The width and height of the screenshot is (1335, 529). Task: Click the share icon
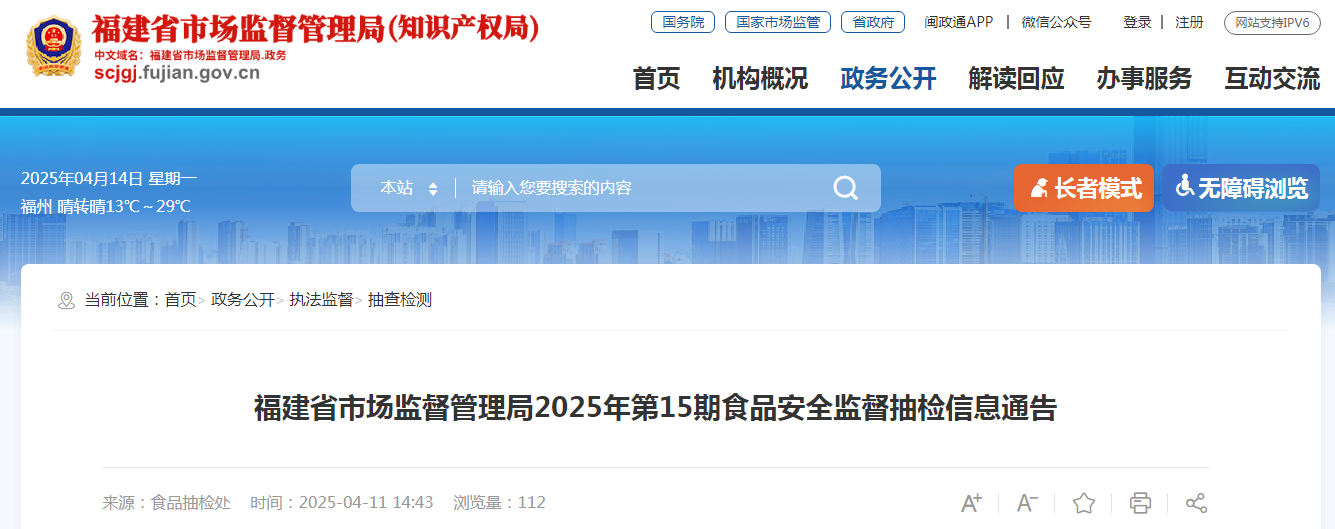point(1196,503)
